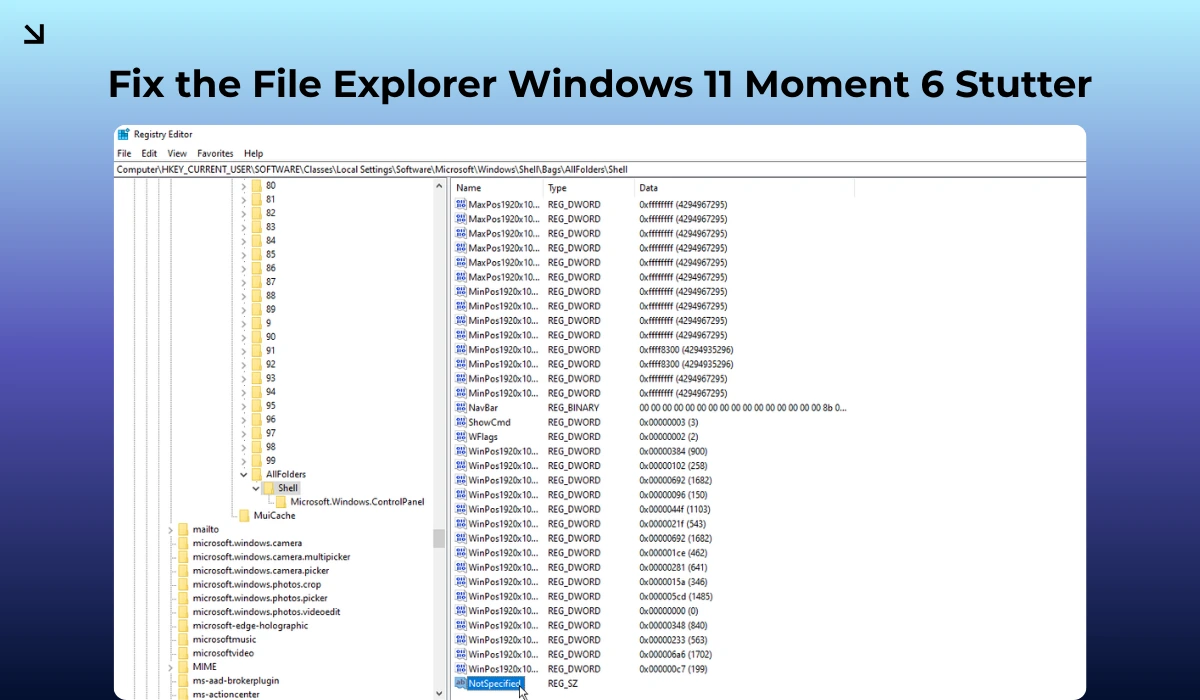Expand the key 84 chevron
This screenshot has height=700, width=1200.
tap(243, 240)
